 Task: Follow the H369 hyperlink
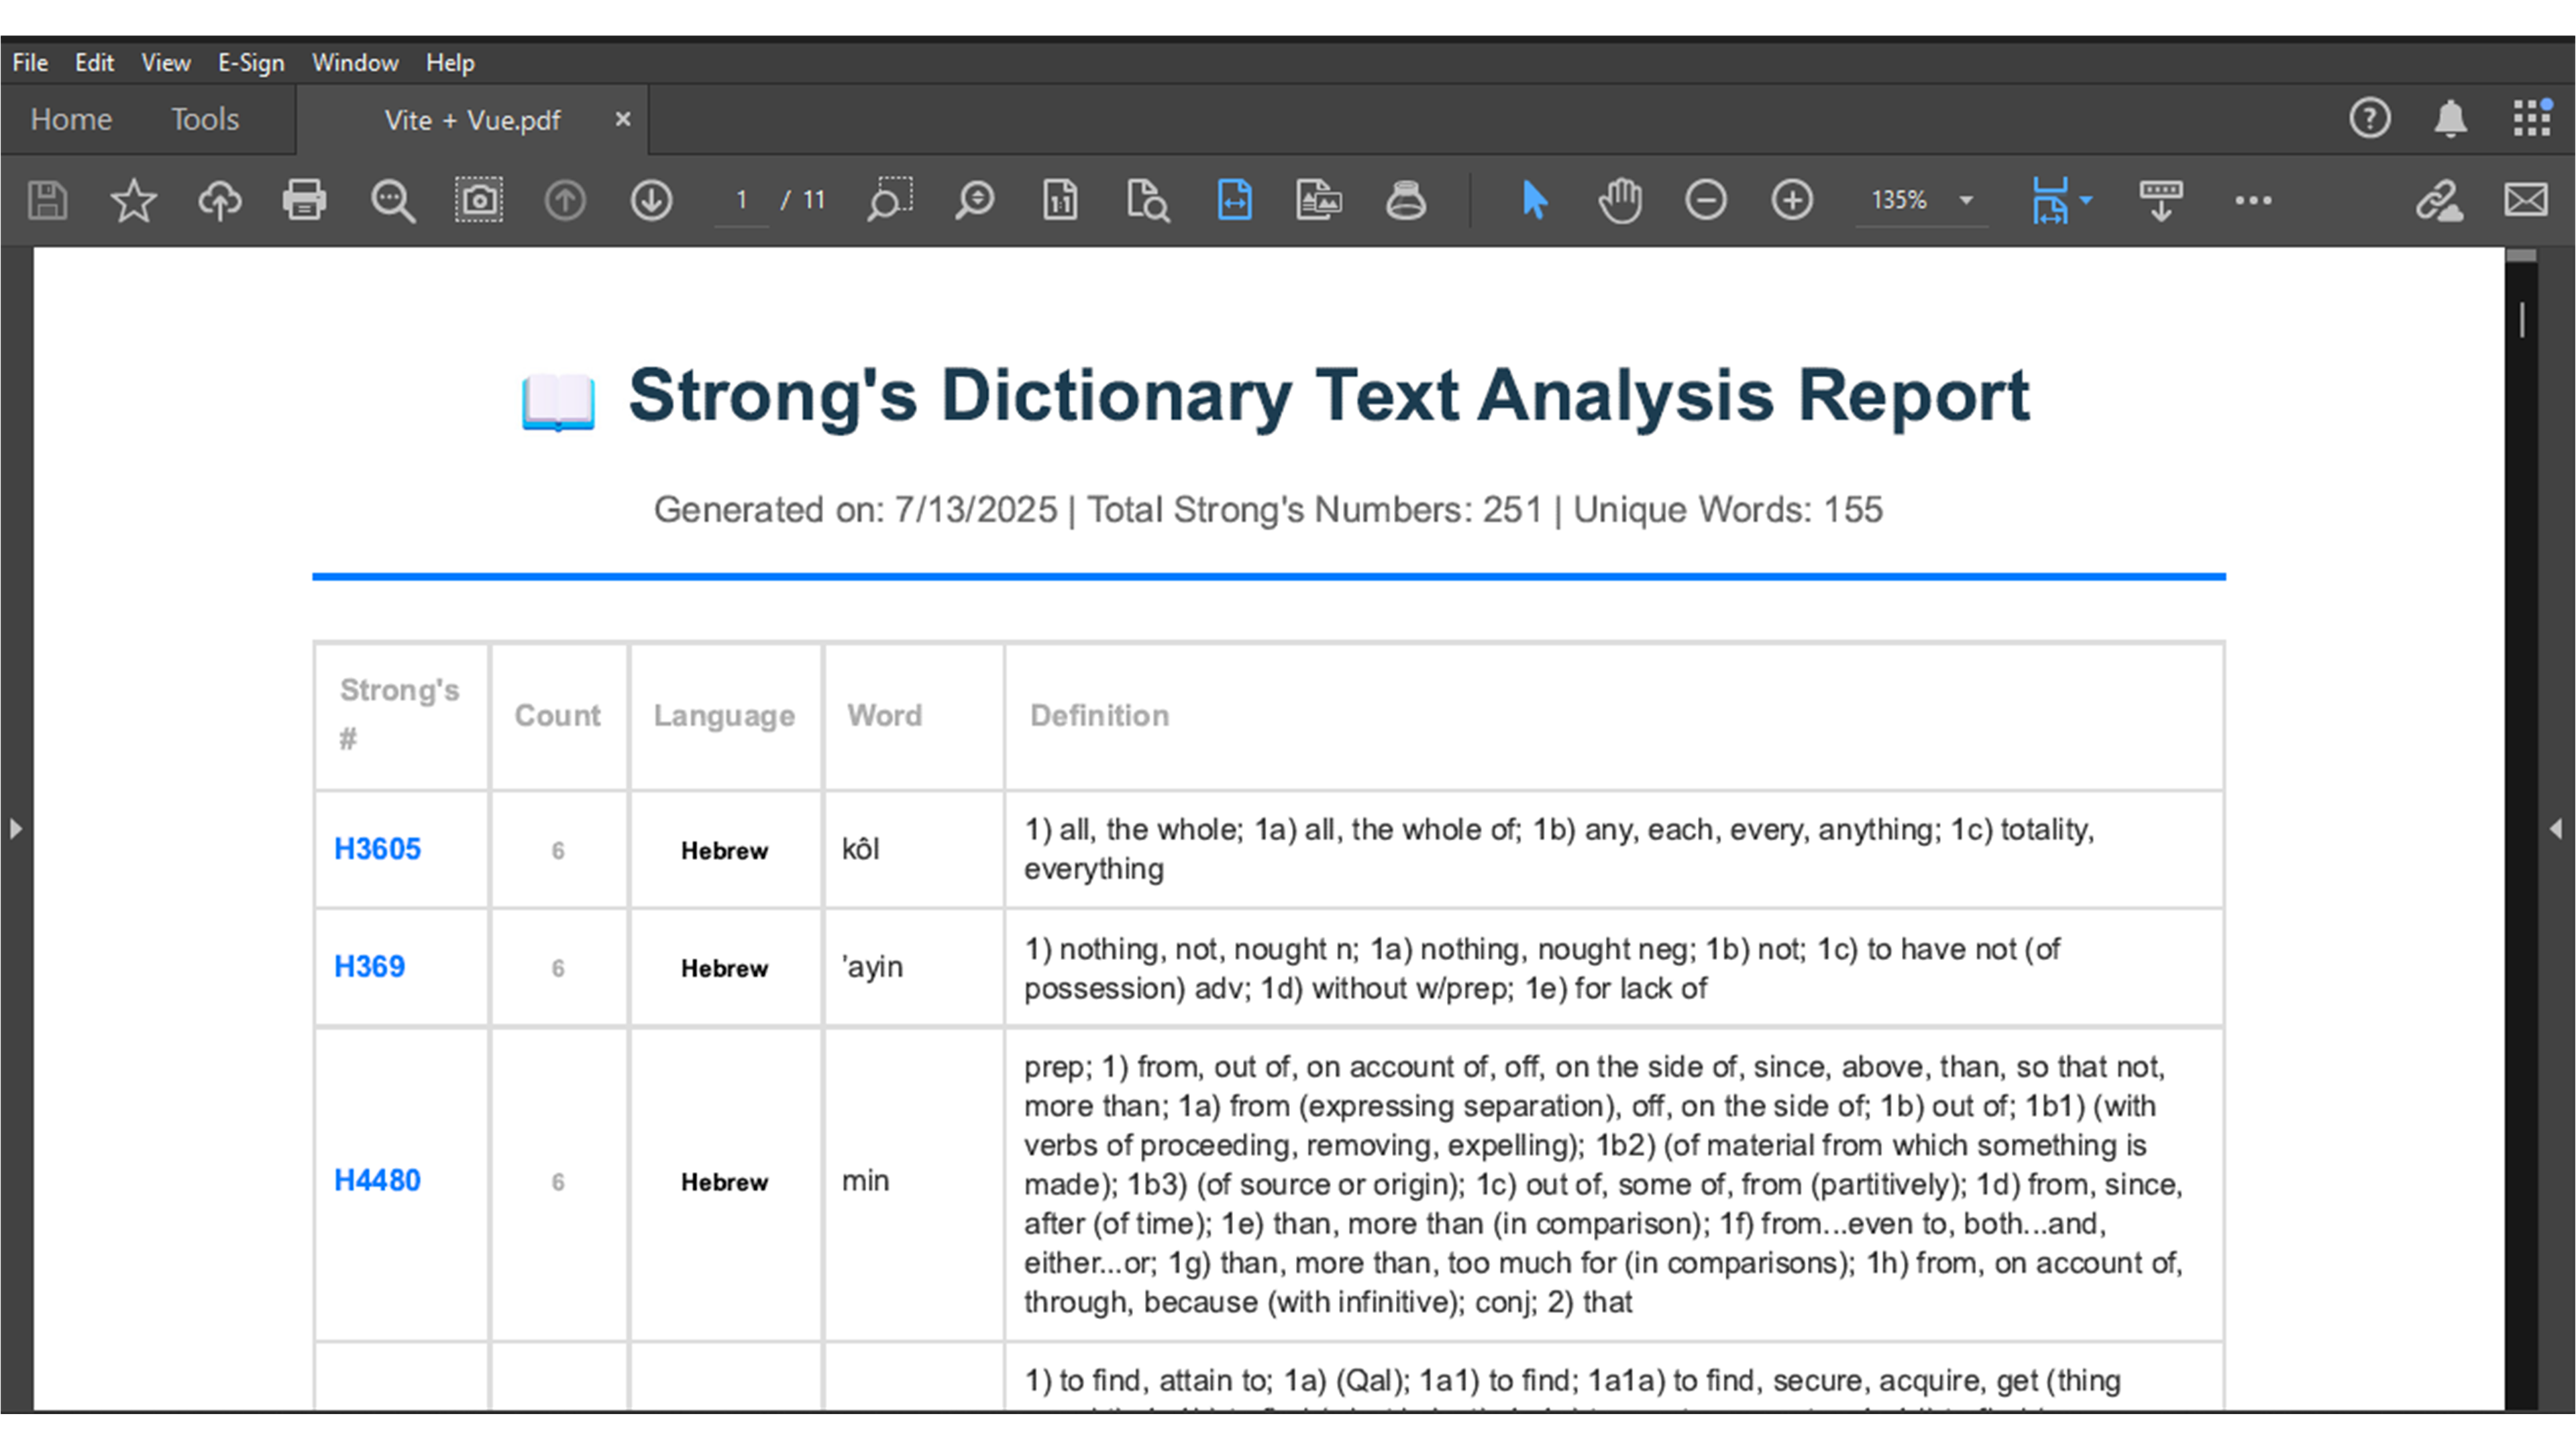point(368,966)
